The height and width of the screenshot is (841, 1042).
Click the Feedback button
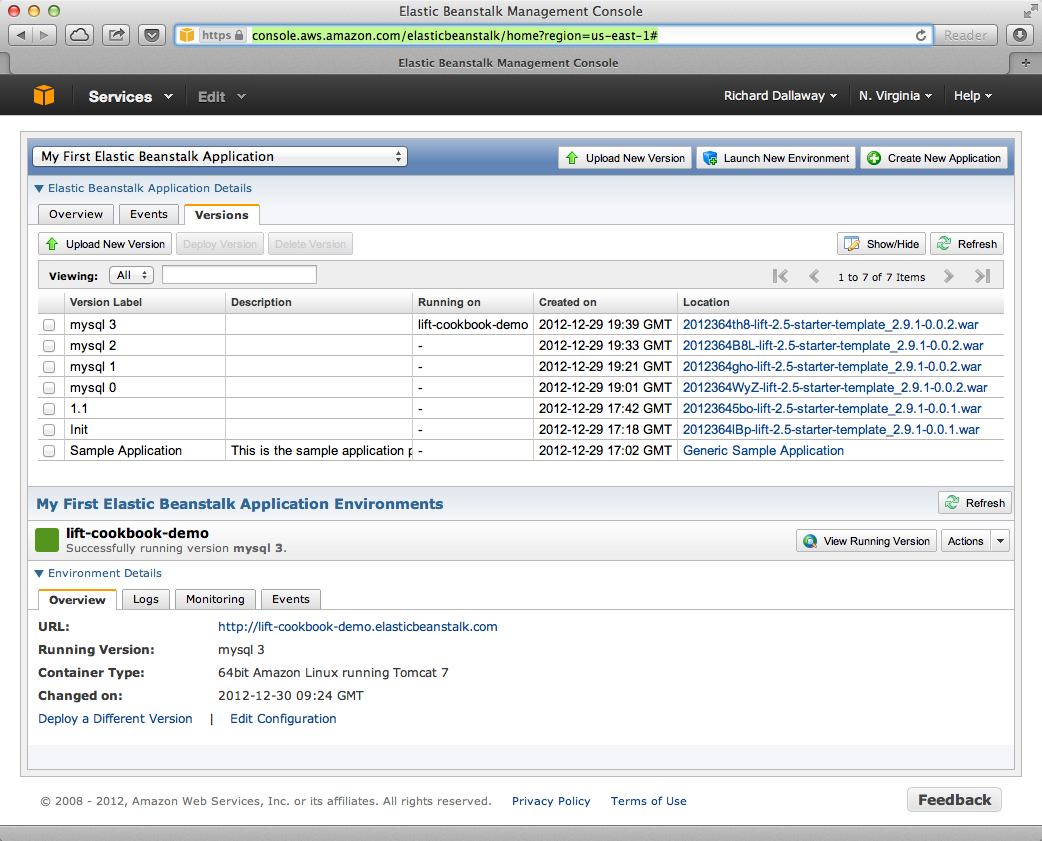pos(954,800)
